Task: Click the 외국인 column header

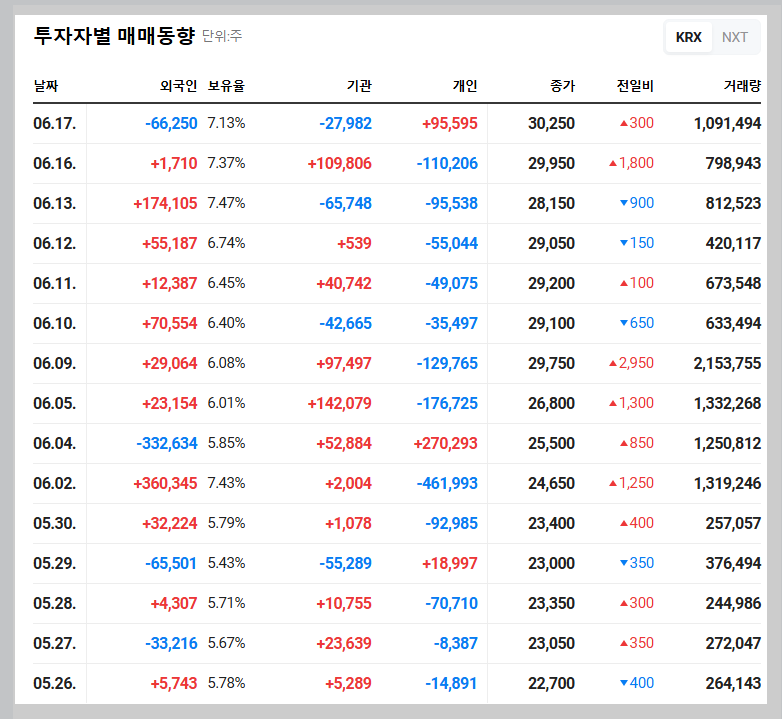Action: pyautogui.click(x=179, y=86)
